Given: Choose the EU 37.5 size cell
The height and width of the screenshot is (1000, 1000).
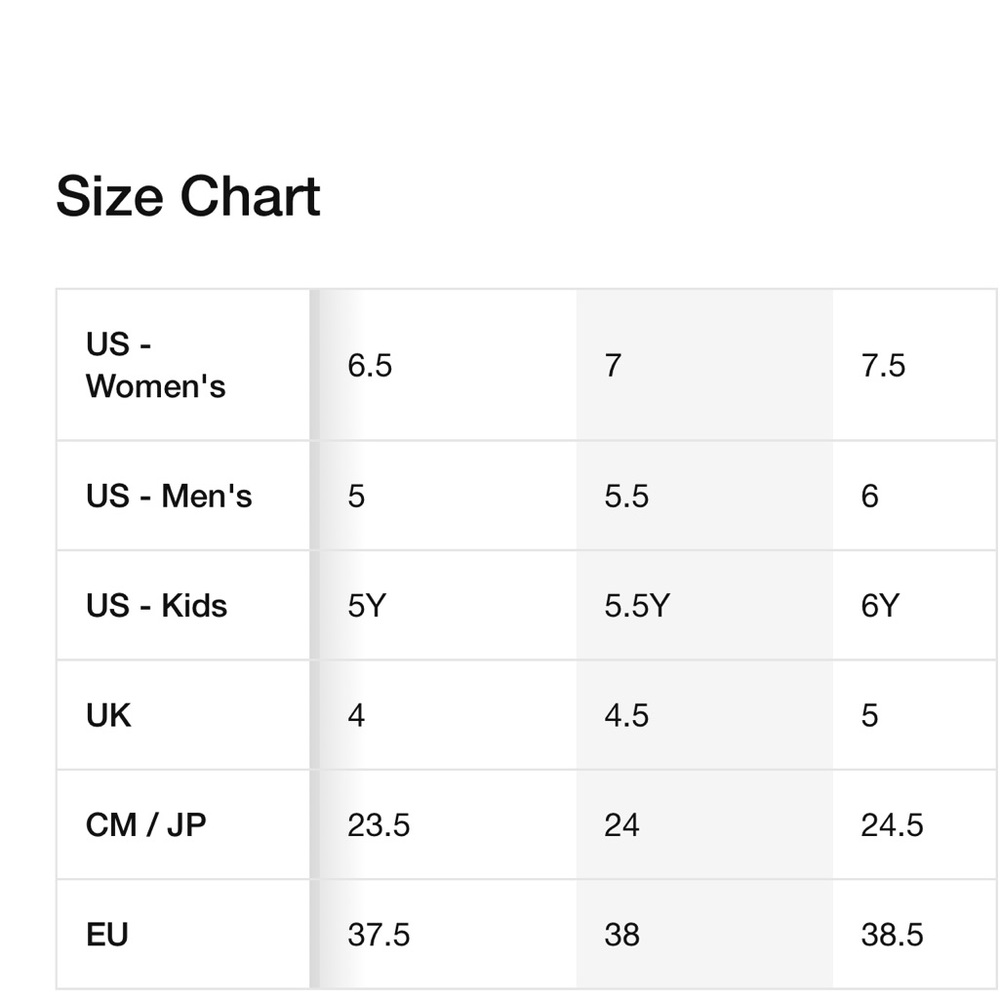Looking at the screenshot, I should [x=448, y=934].
